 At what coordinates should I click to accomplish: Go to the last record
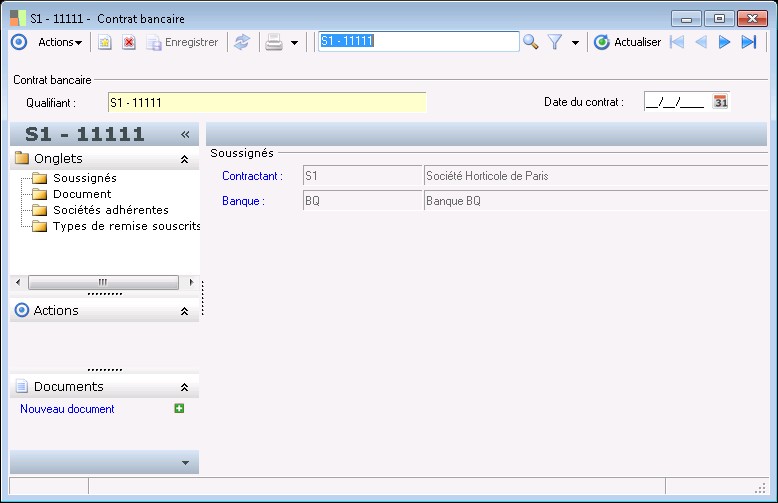click(x=749, y=42)
